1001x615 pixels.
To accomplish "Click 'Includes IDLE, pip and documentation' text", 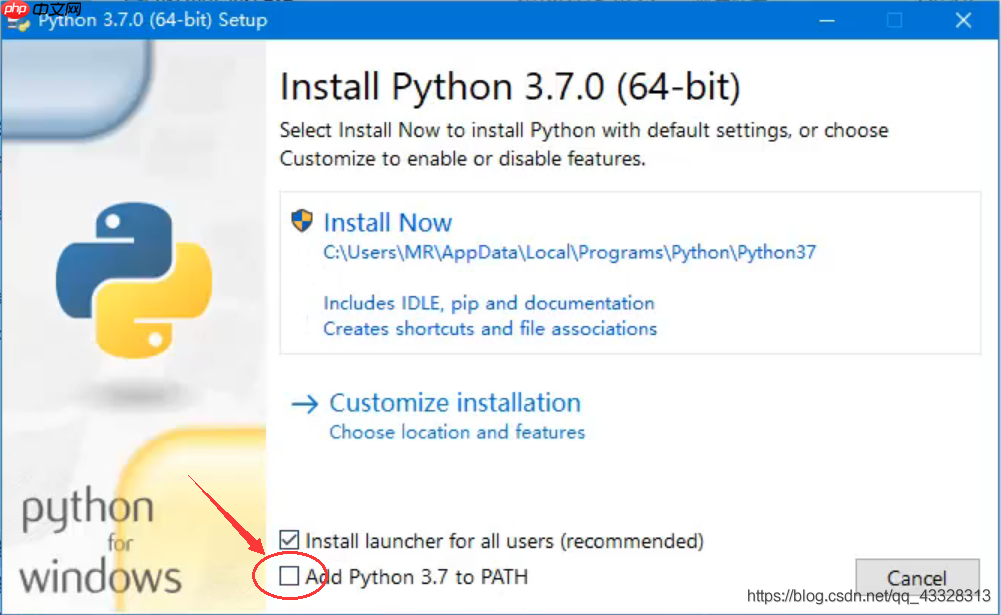I will 488,303.
